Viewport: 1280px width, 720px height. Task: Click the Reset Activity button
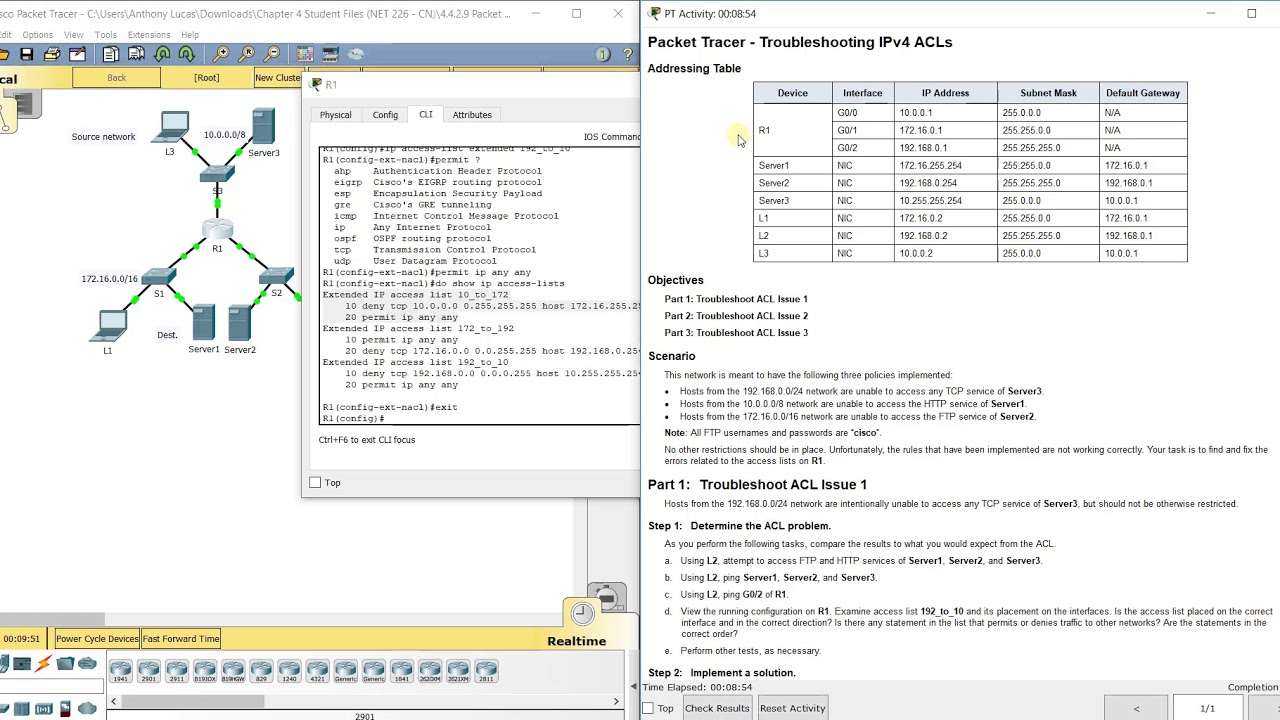coord(793,708)
